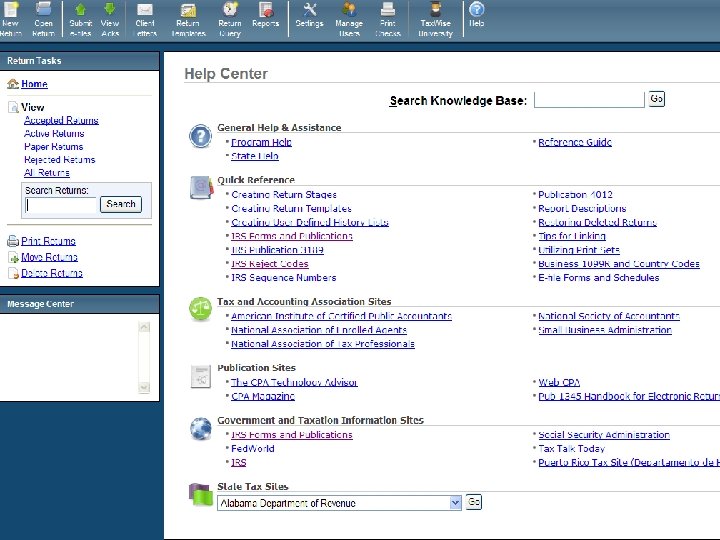Screen dimensions: 720x540
Task: Click the New Return toolbar icon
Action: point(11,9)
